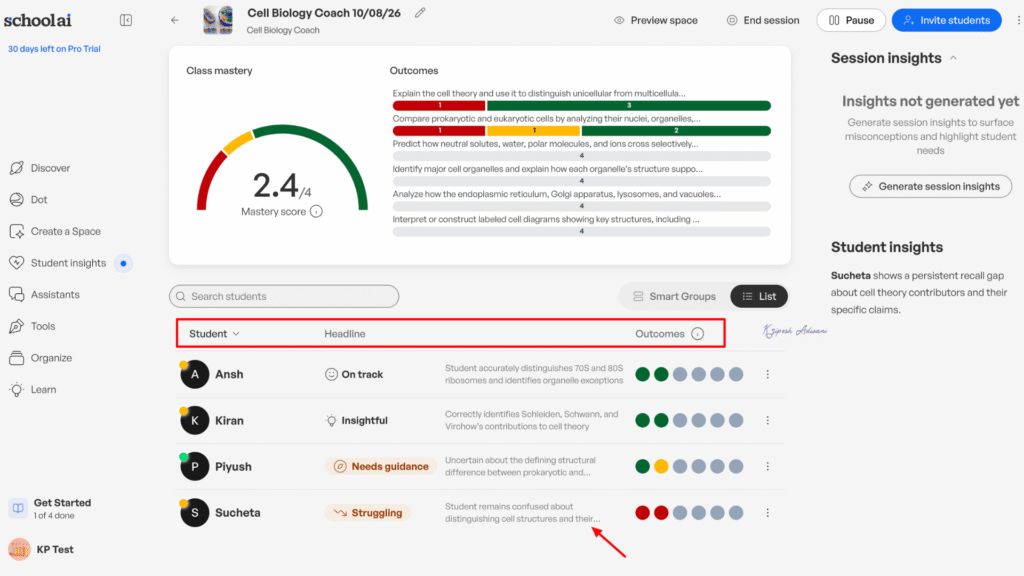Viewport: 1024px width, 576px height.
Task: Click the schoolai logo
Action: point(38,20)
